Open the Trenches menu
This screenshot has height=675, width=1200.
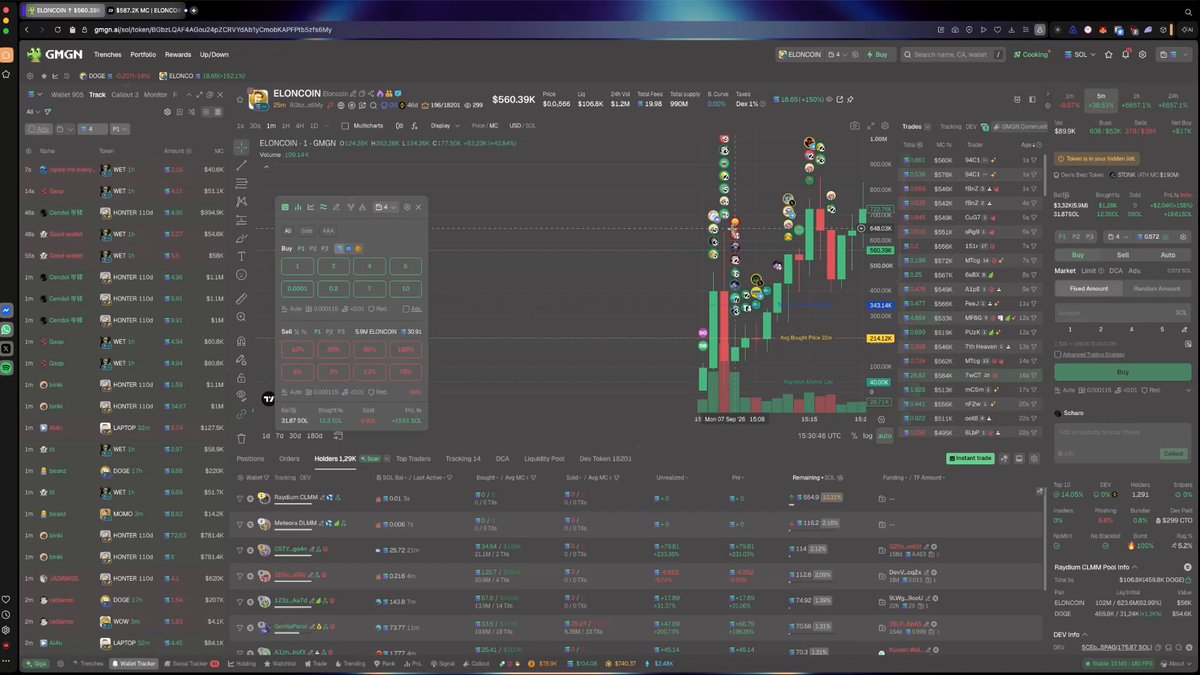(x=107, y=55)
